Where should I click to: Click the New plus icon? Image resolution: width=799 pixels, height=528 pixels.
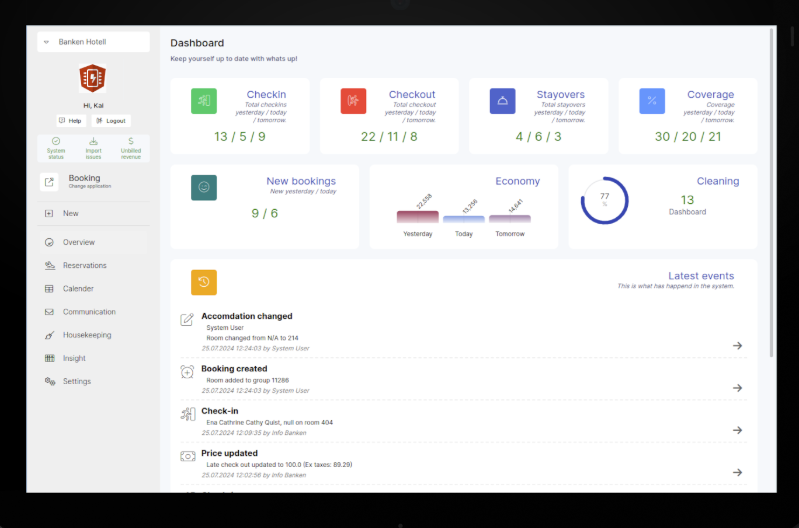49,214
